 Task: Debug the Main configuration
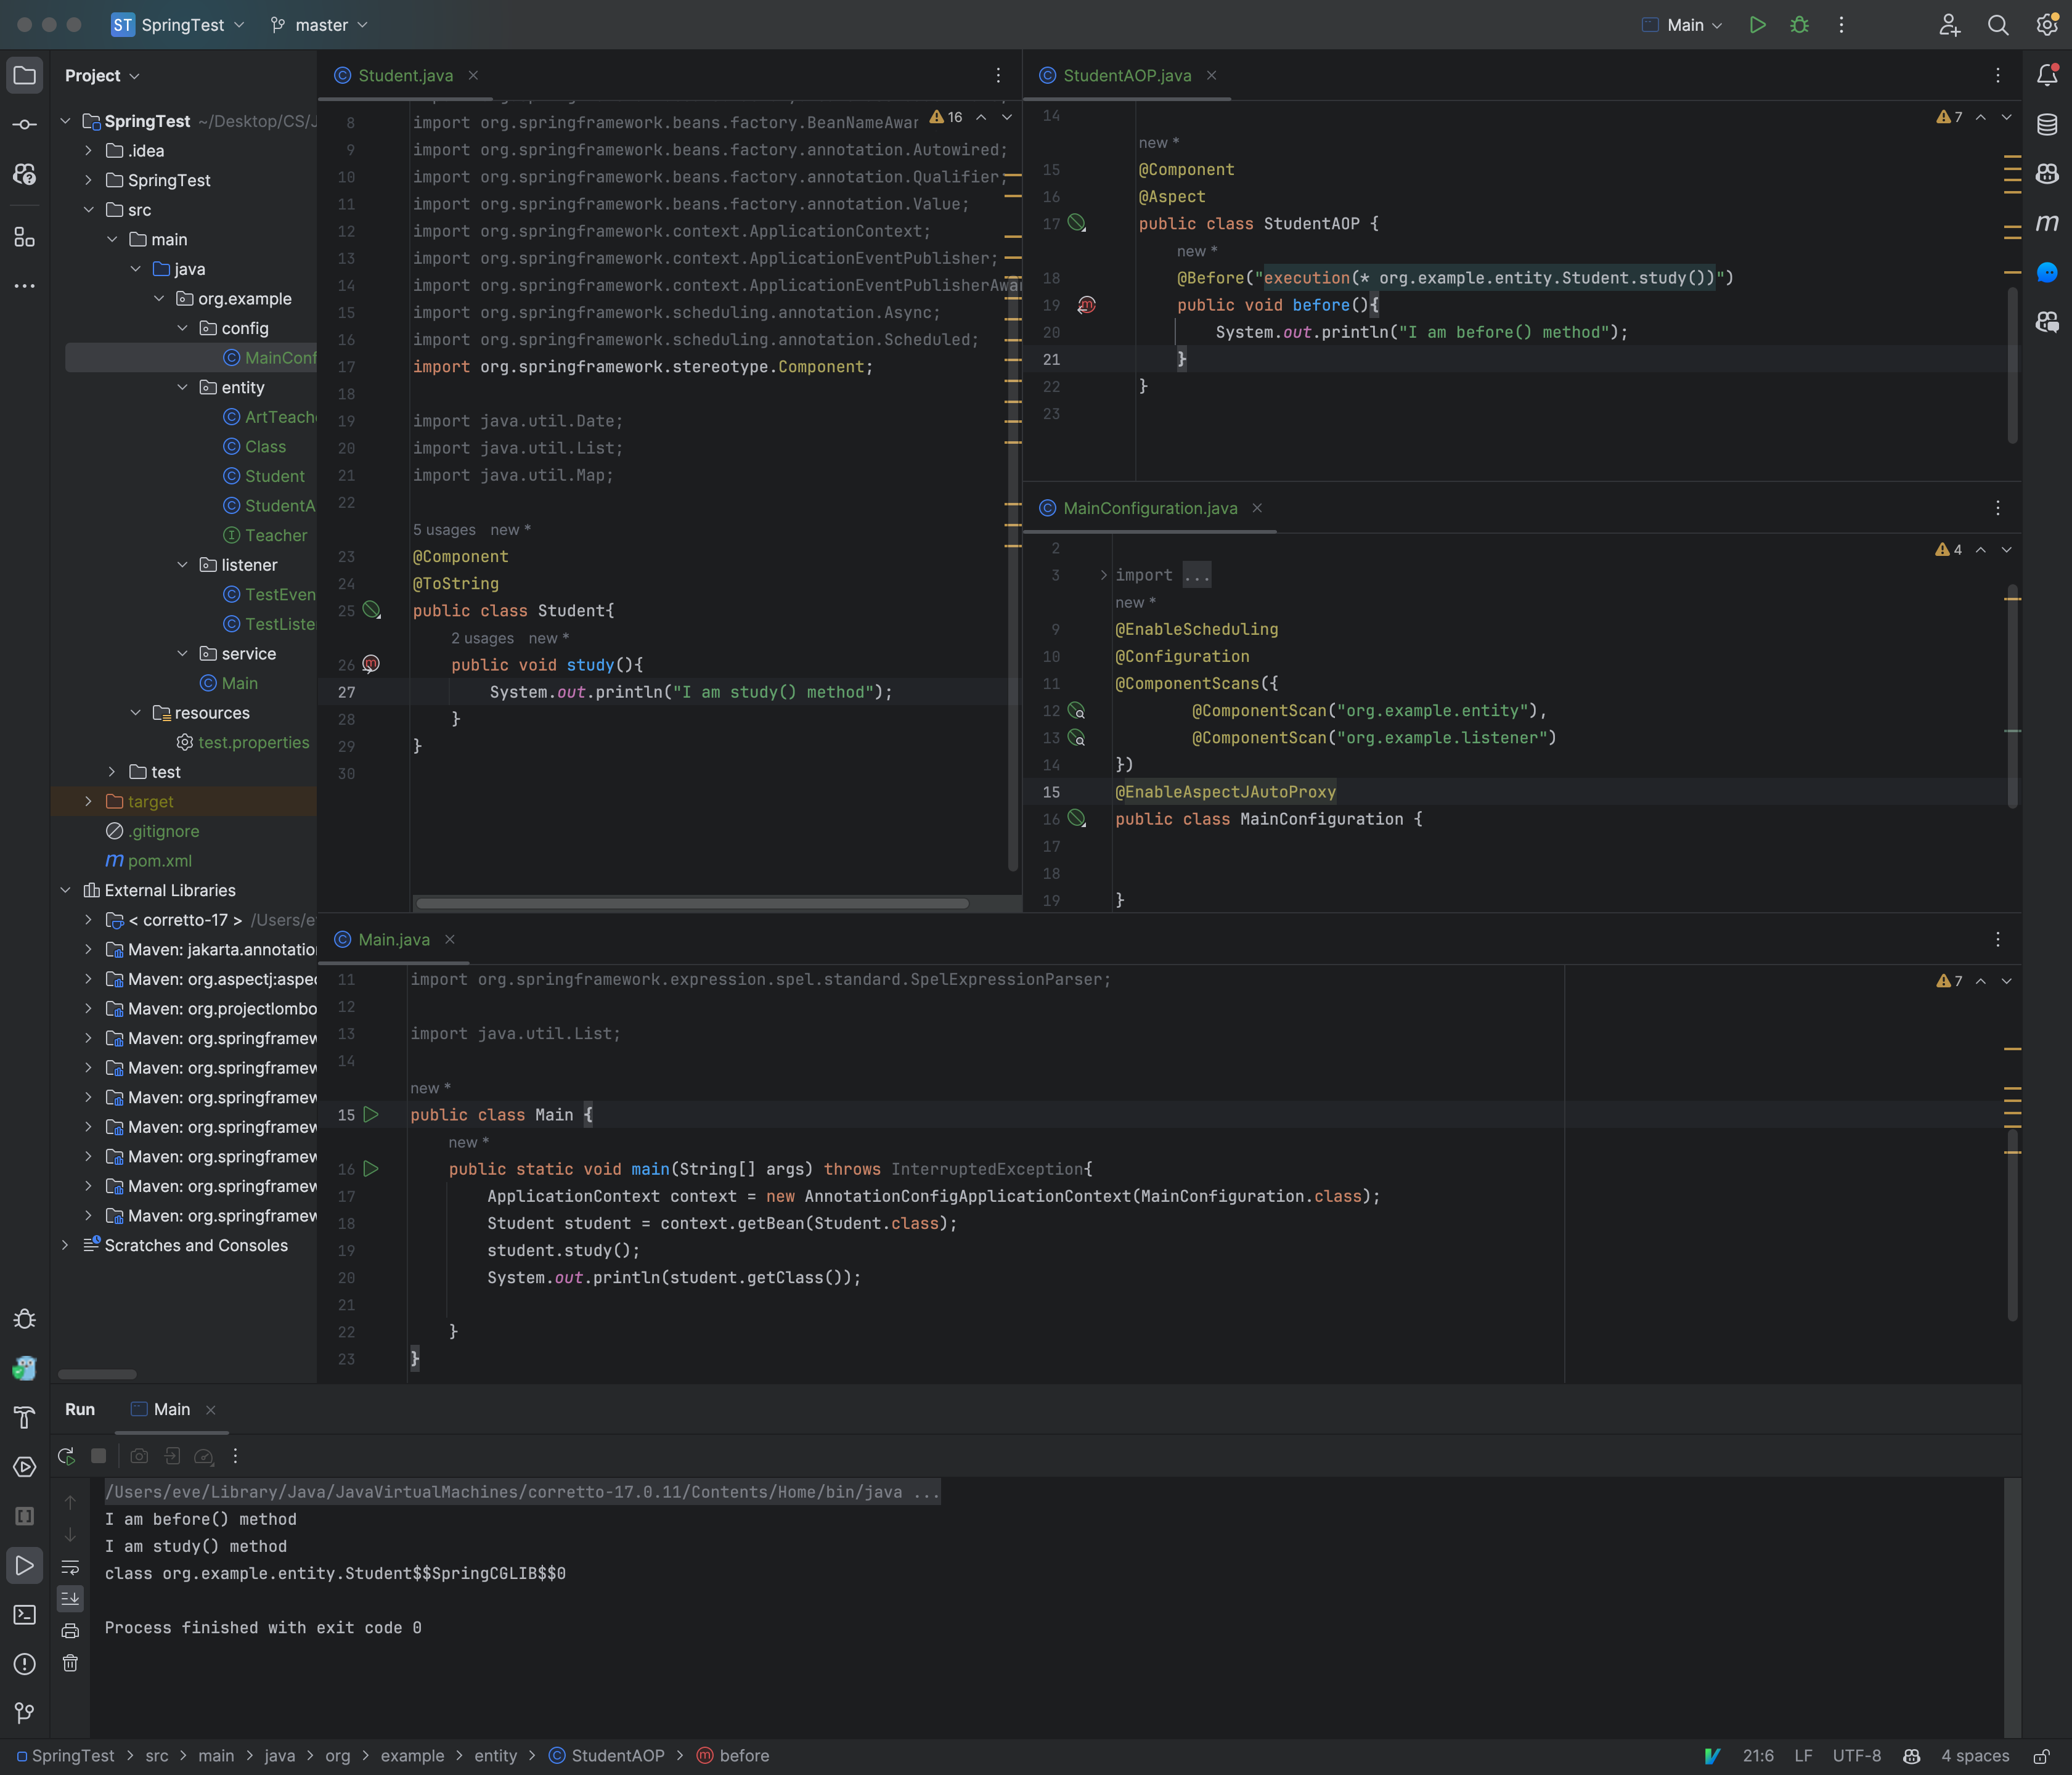click(1799, 25)
